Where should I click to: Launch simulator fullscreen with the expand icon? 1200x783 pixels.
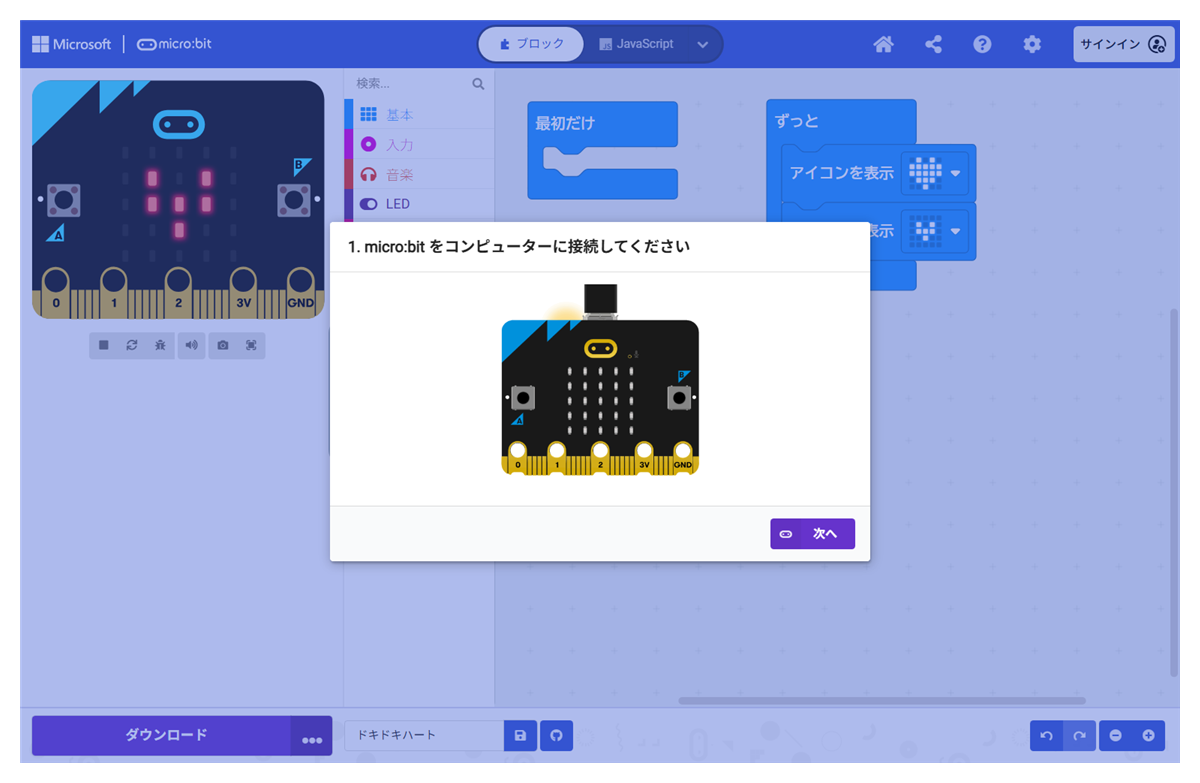[x=251, y=345]
